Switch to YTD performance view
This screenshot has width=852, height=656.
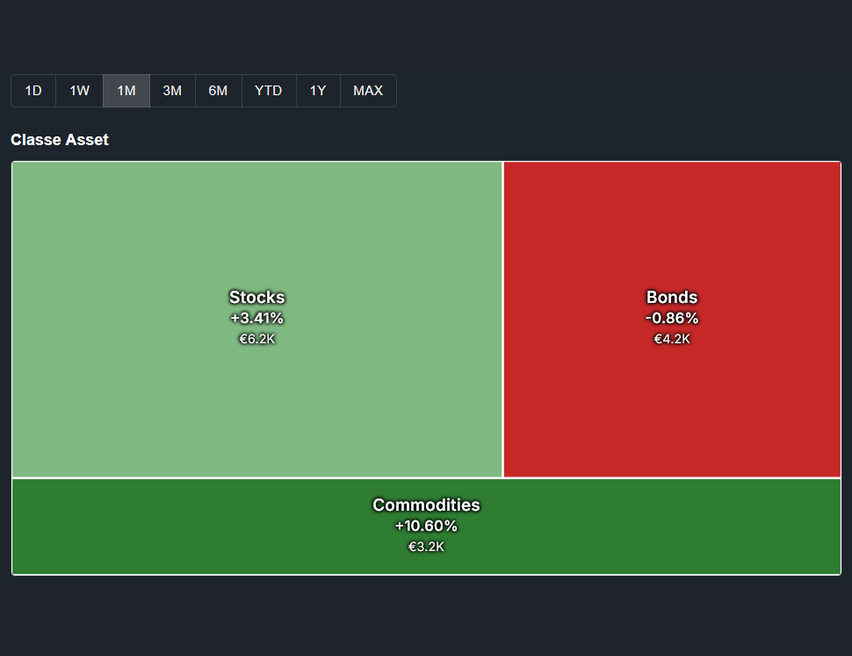268,90
